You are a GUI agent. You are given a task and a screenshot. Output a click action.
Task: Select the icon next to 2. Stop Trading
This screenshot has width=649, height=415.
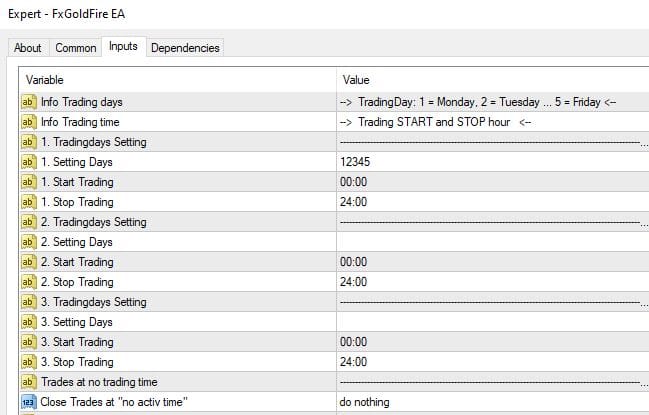point(28,281)
